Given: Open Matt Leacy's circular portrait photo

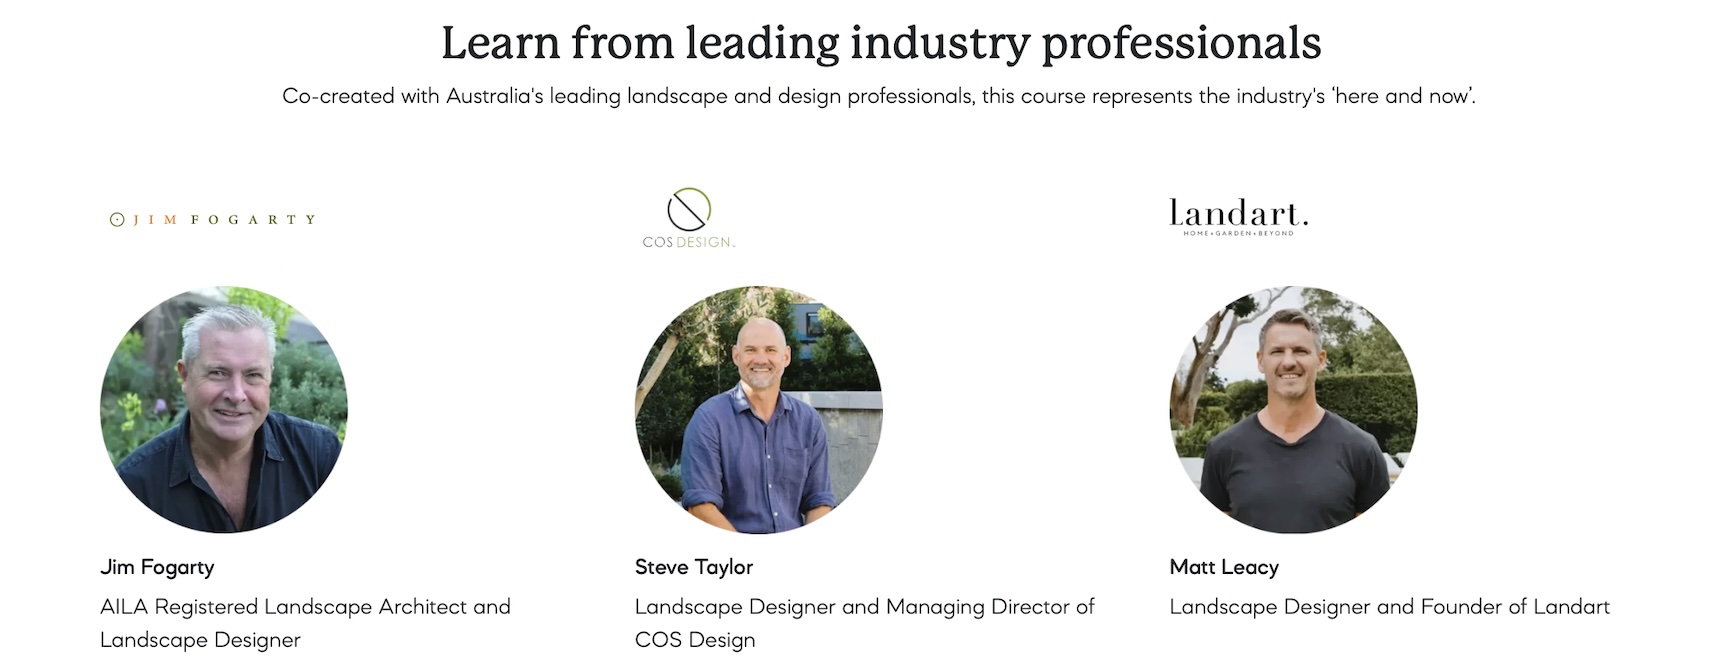Looking at the screenshot, I should point(1293,410).
